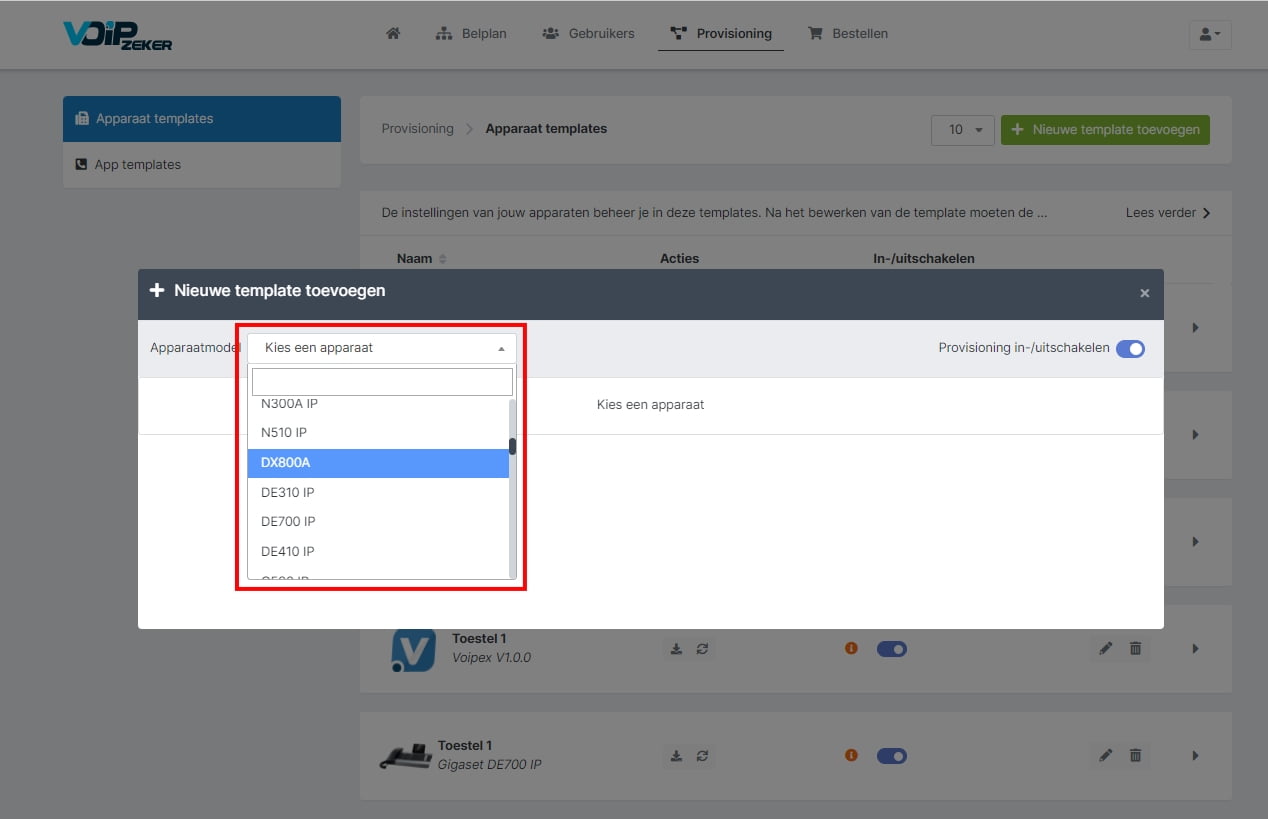
Task: Refresh the Gigaset DE700 IP template
Action: coord(702,756)
